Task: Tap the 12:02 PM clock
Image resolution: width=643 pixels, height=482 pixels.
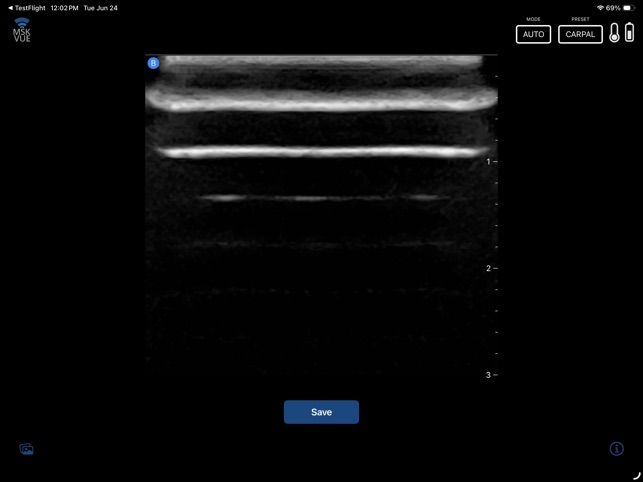Action: tap(64, 8)
